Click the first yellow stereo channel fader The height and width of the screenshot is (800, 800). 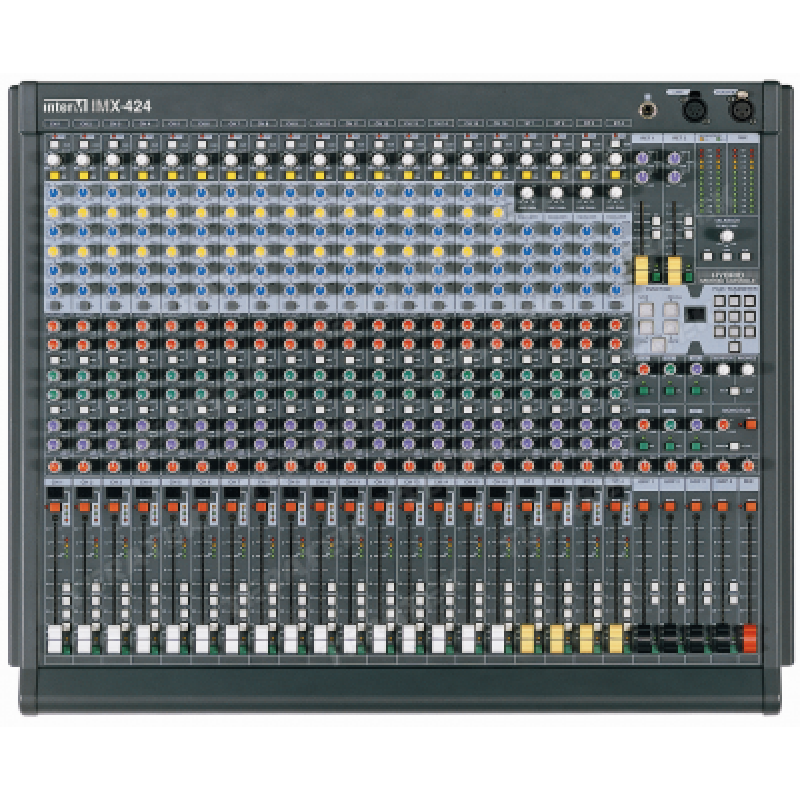529,636
